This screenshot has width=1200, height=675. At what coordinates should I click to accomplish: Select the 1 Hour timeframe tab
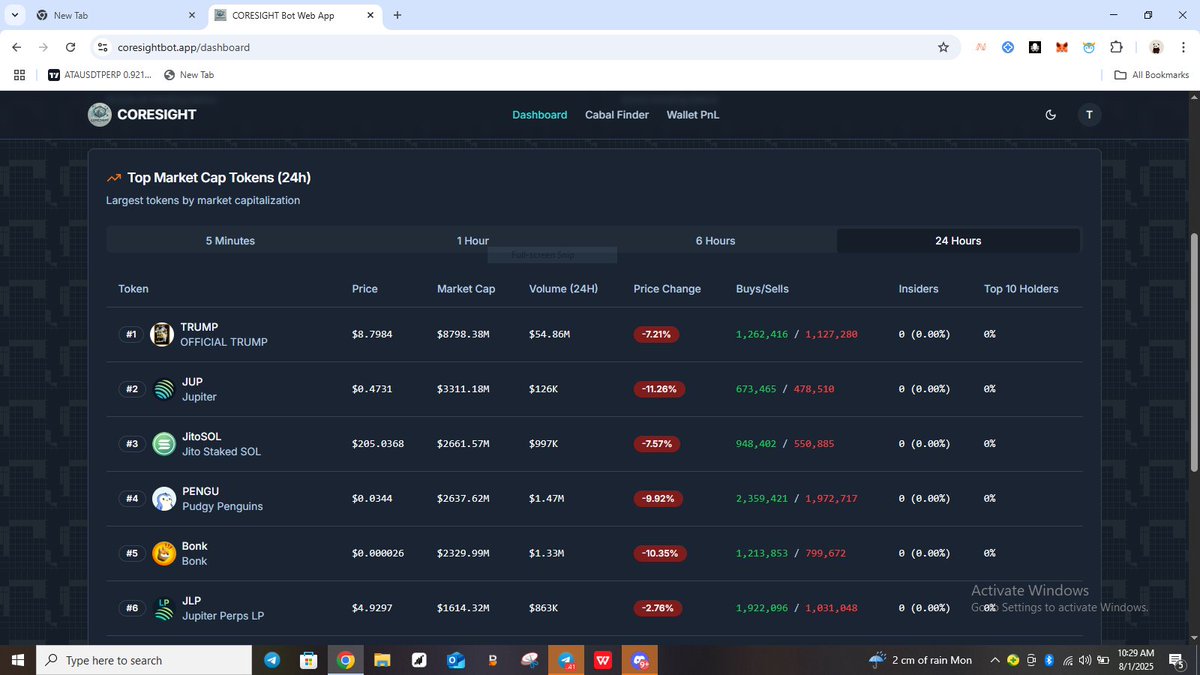pos(473,241)
